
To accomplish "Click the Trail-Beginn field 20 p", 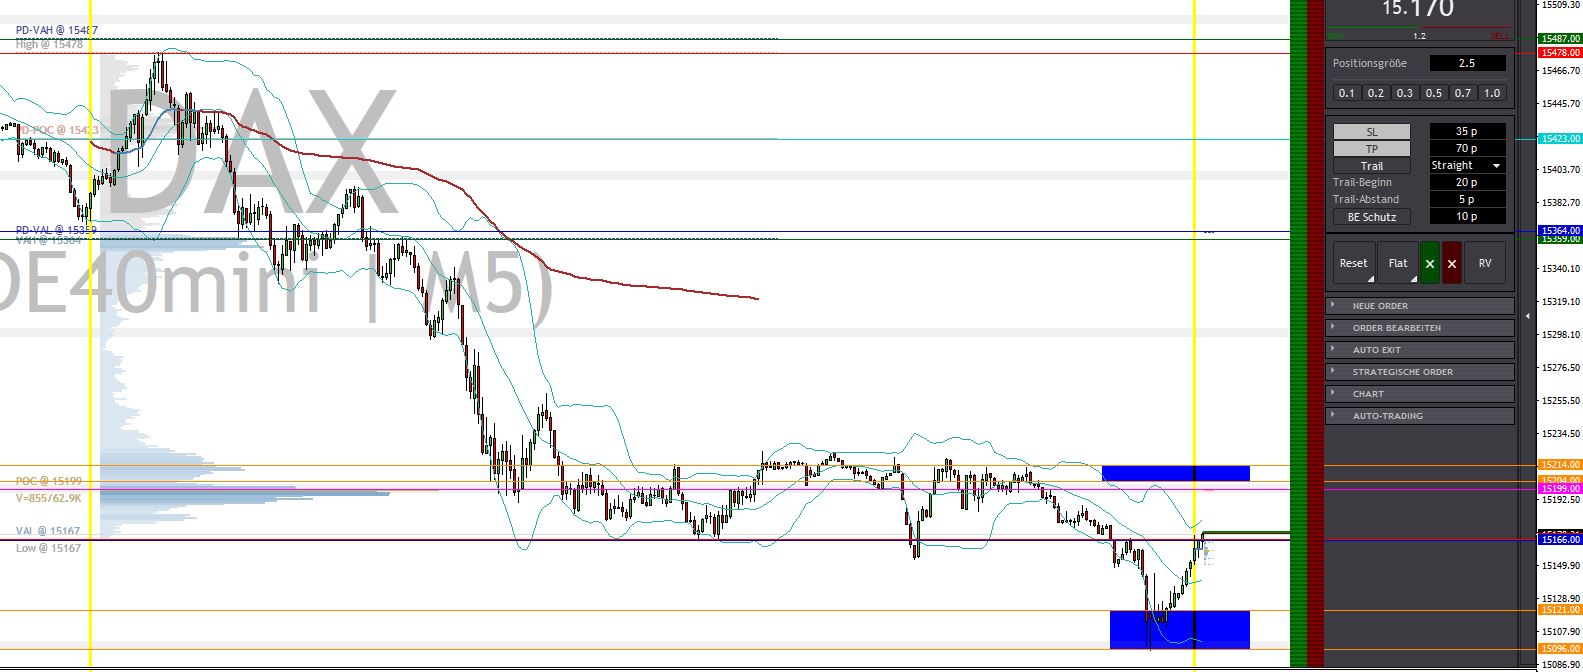I will pyautogui.click(x=1467, y=183).
